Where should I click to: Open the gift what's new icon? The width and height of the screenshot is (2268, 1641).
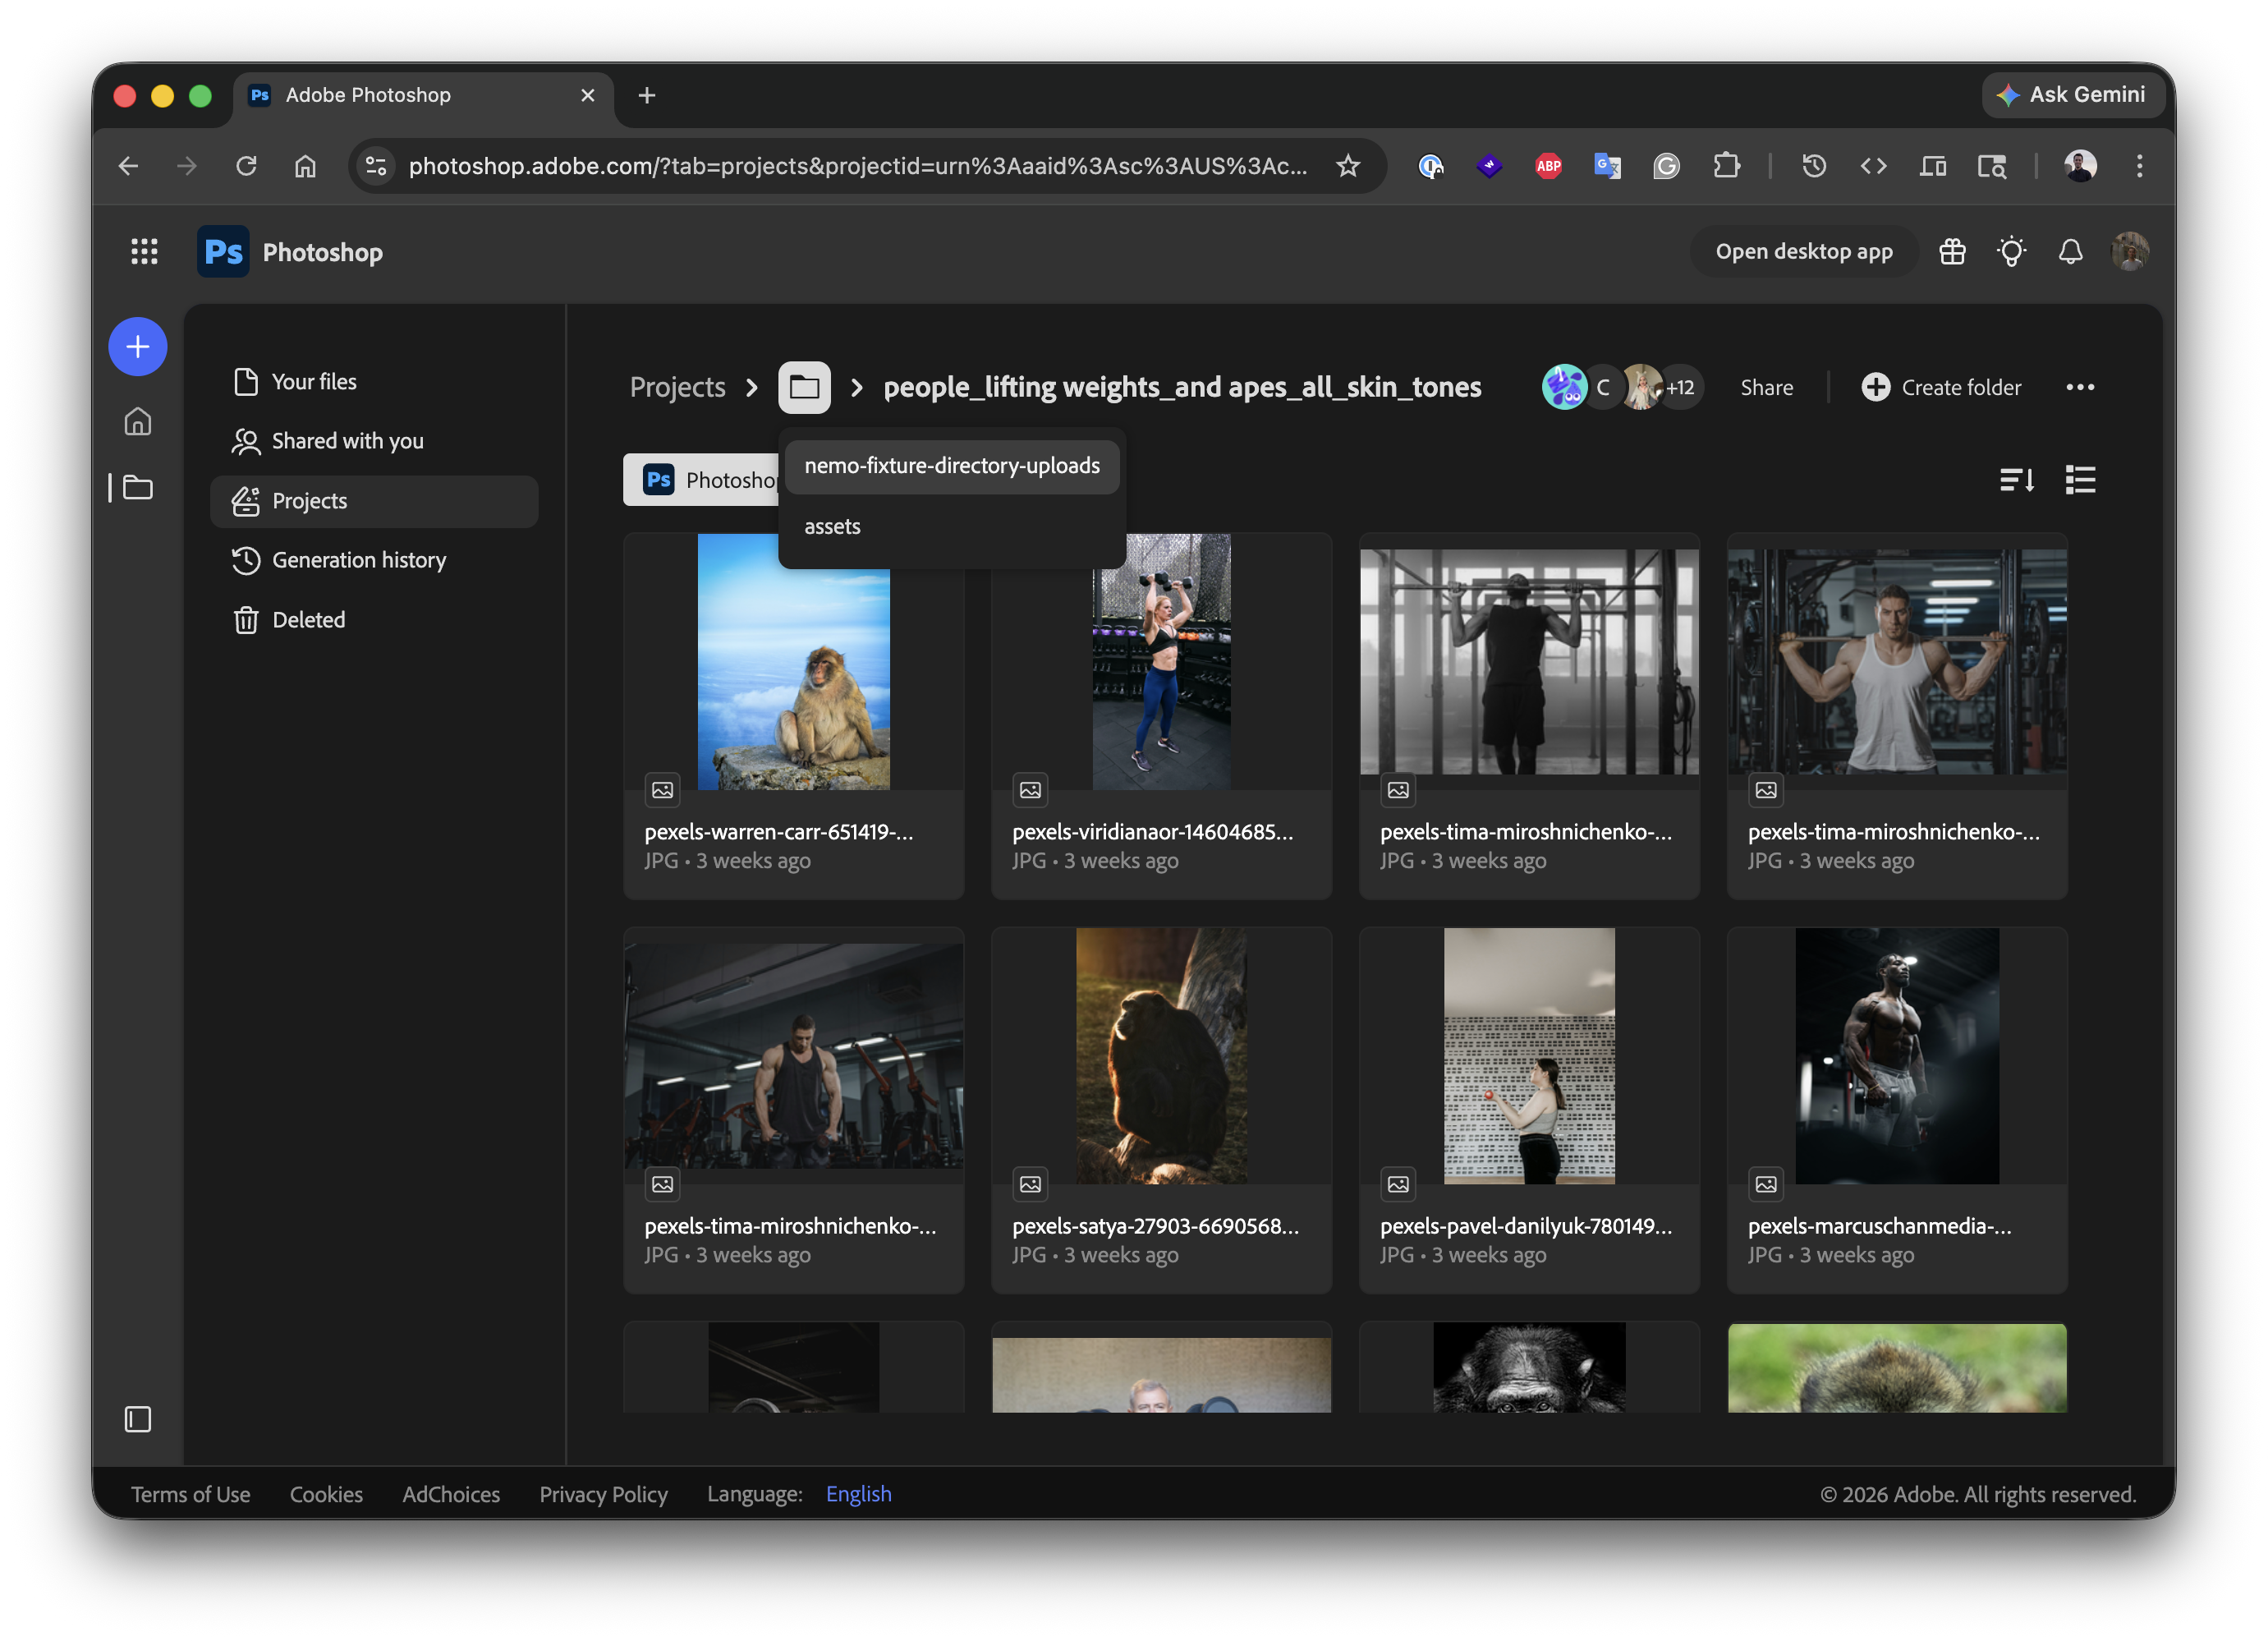click(1952, 251)
